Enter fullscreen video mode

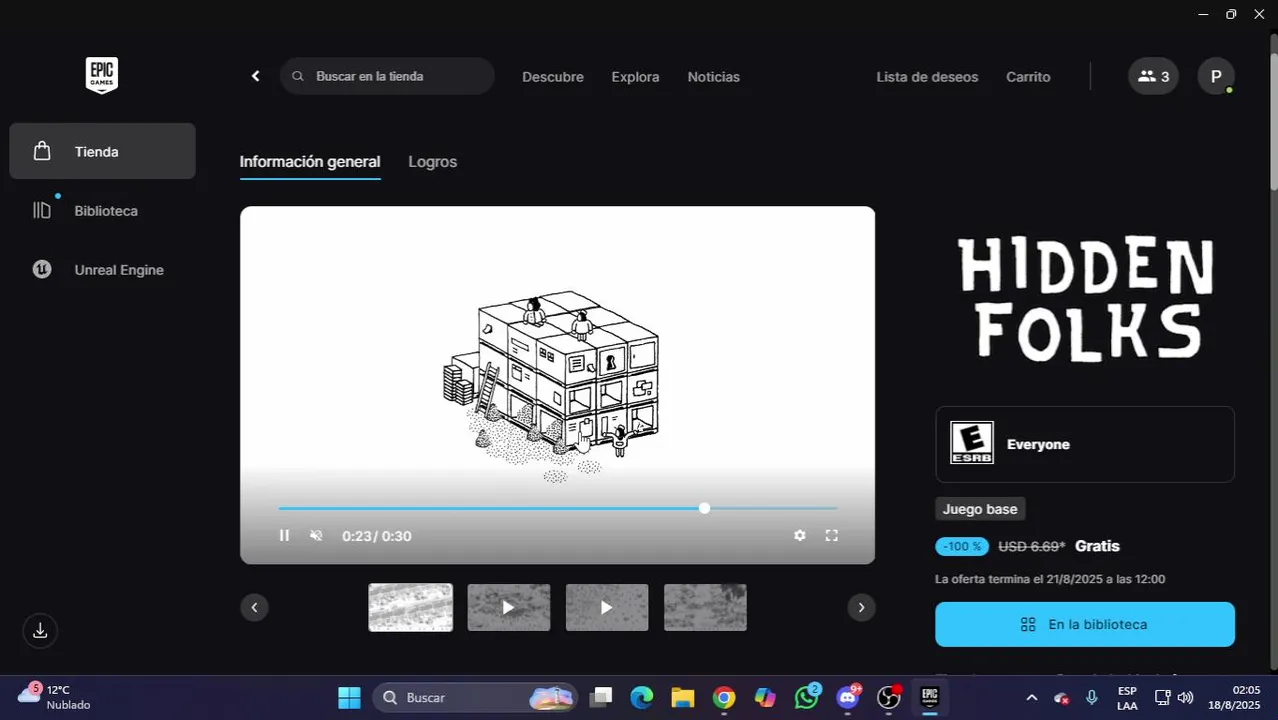[x=831, y=536]
